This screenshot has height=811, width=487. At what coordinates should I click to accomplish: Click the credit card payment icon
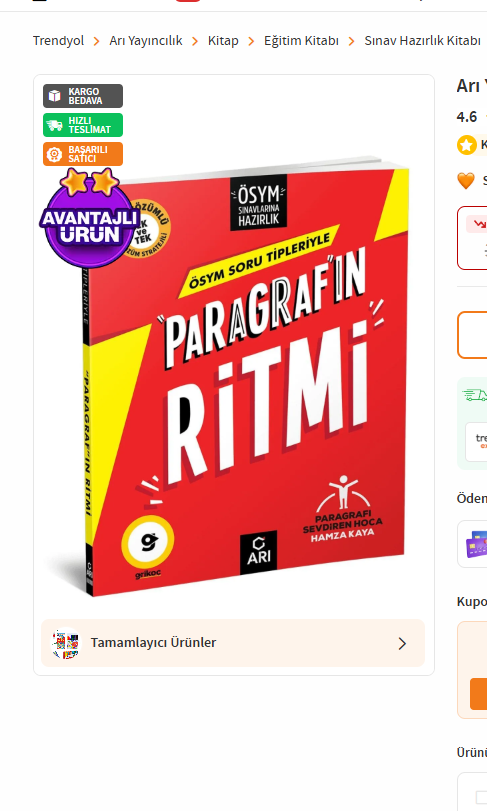coord(477,545)
